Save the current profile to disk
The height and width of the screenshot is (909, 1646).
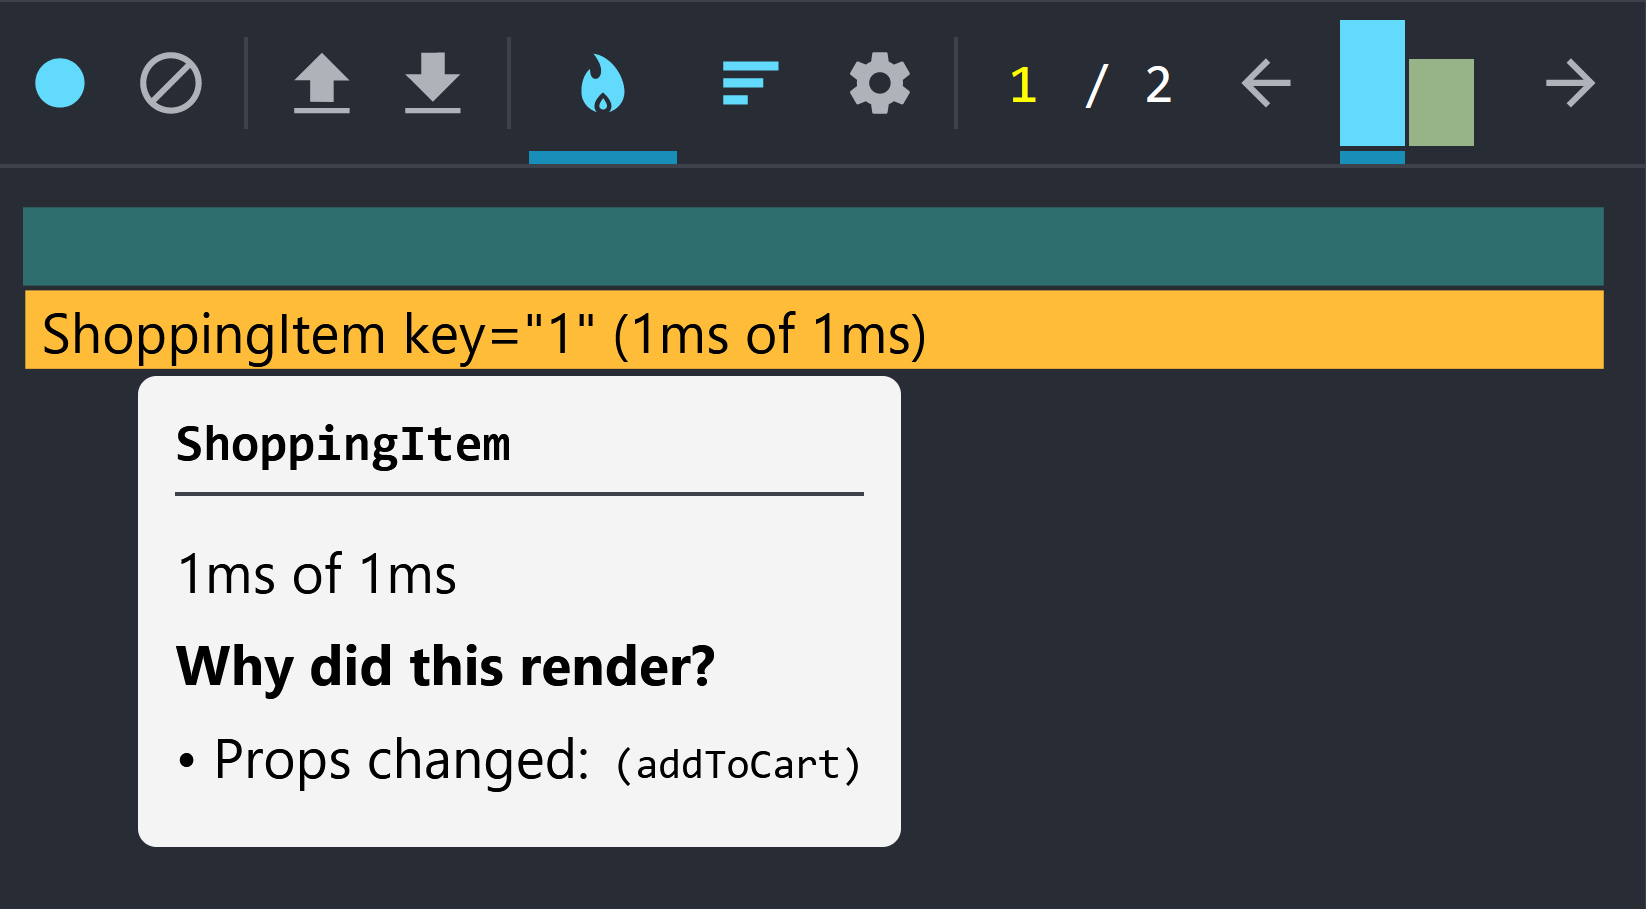pos(433,84)
